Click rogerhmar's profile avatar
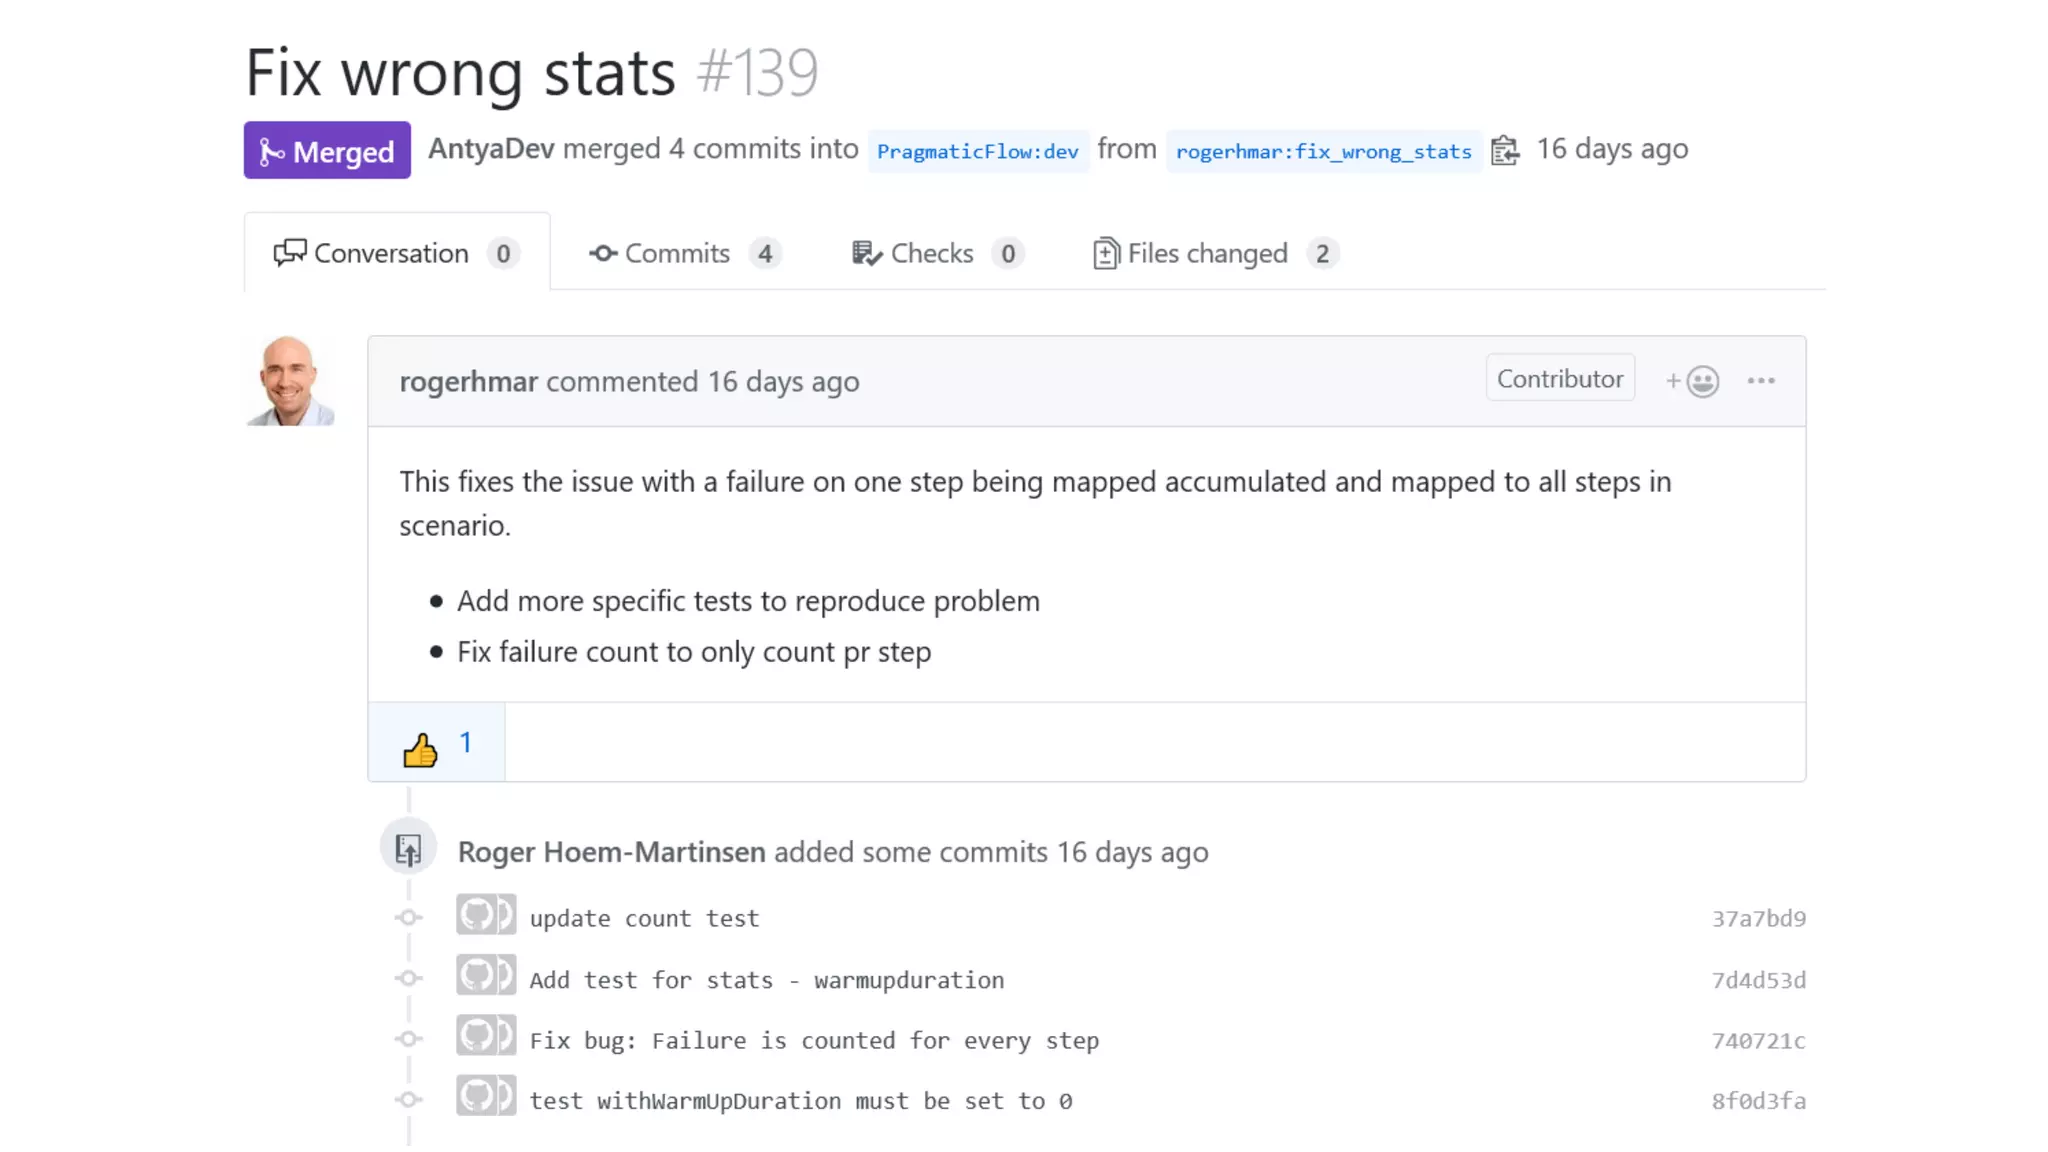This screenshot has width=2048, height=1152. click(x=290, y=381)
